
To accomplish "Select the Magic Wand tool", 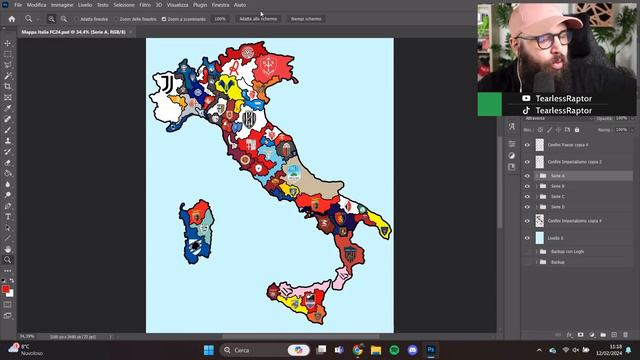I will pos(7,76).
